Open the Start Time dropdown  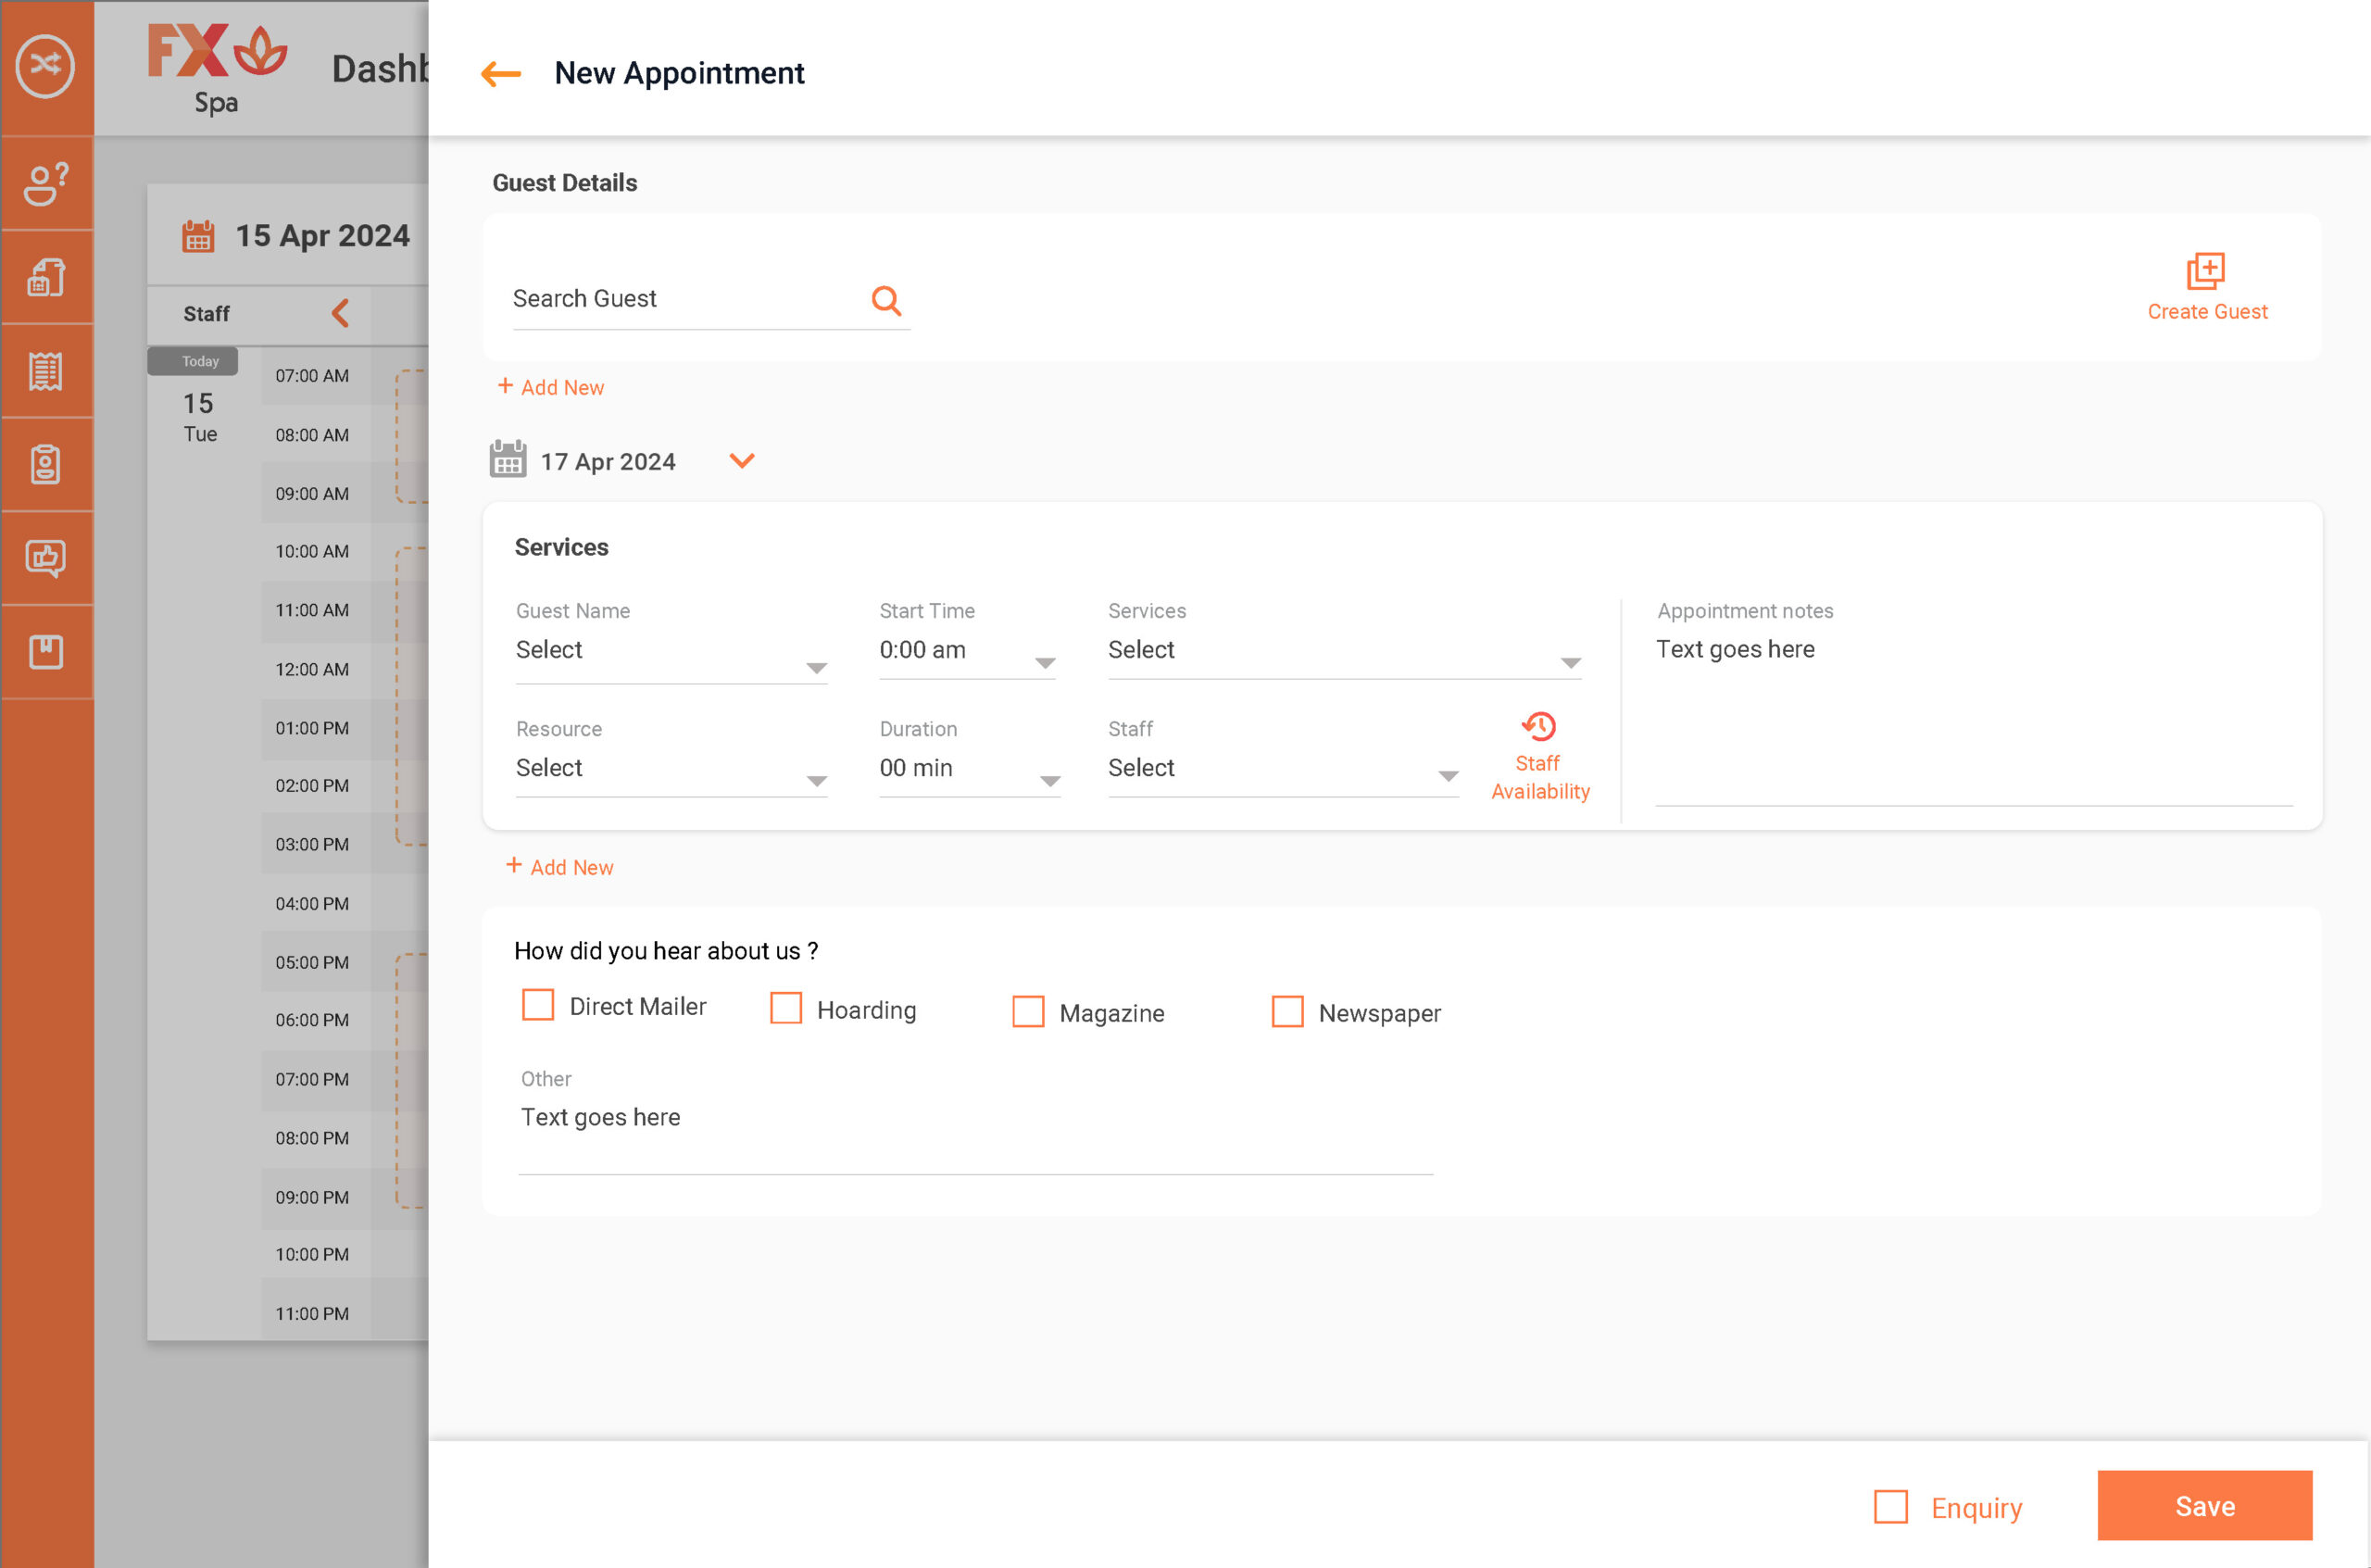(x=1045, y=663)
